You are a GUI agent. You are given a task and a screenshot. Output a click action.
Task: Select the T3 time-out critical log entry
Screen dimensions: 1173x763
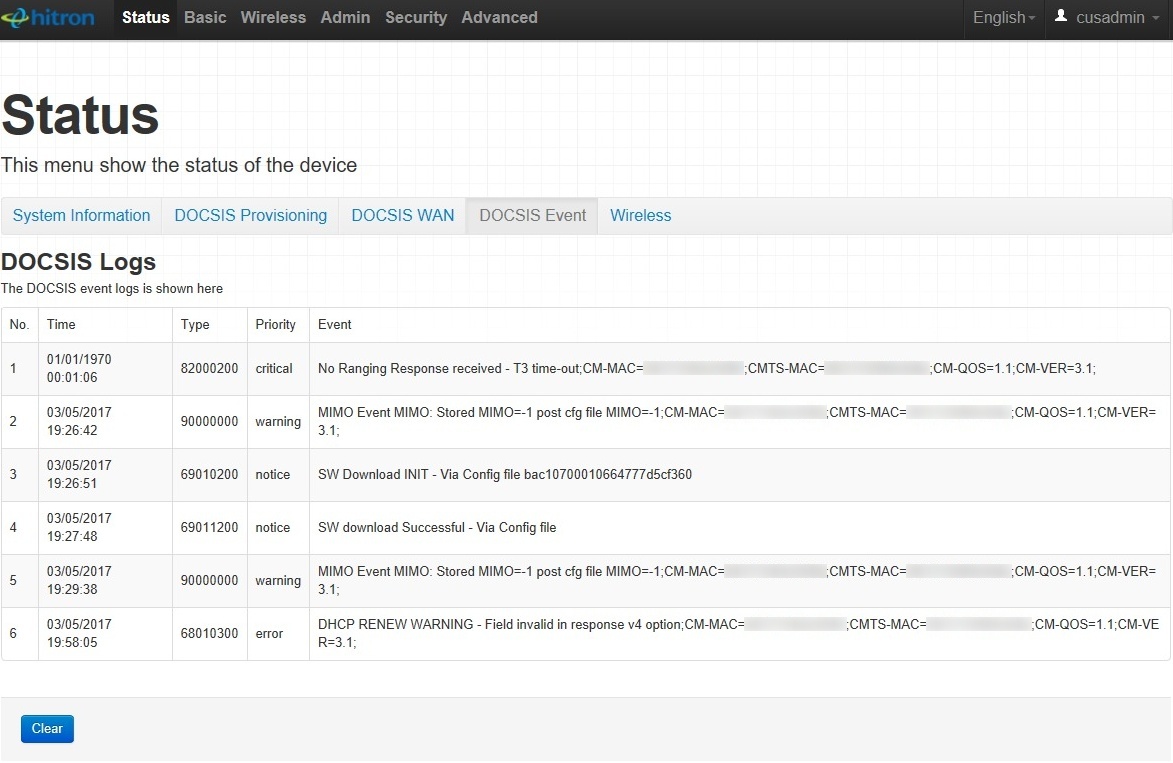pos(586,368)
